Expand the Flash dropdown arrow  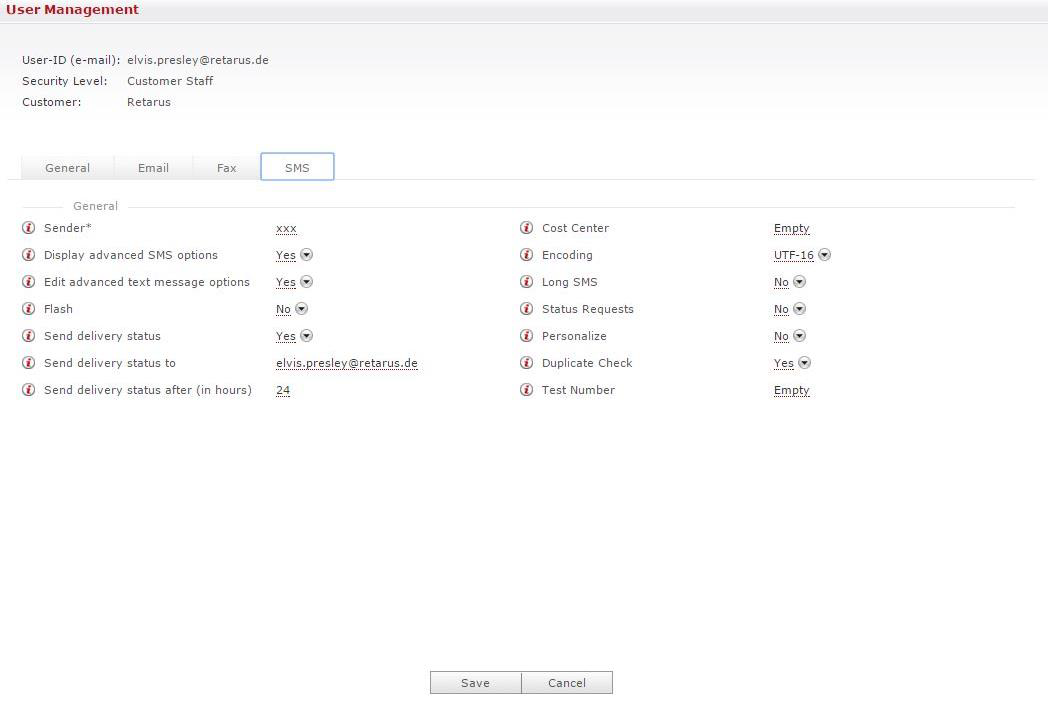coord(301,309)
